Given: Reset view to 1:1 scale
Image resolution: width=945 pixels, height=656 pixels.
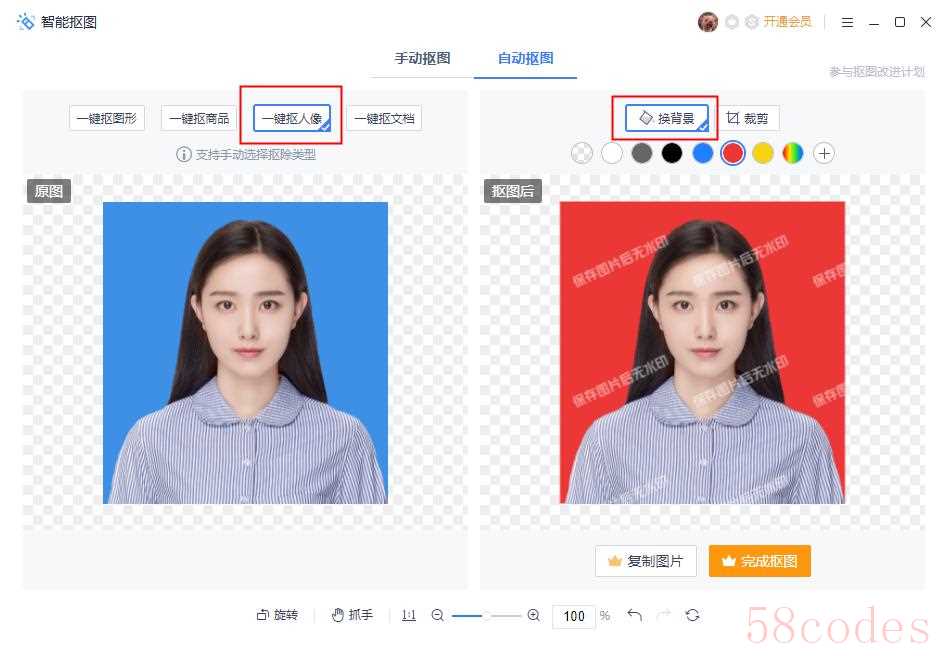Looking at the screenshot, I should (x=409, y=615).
